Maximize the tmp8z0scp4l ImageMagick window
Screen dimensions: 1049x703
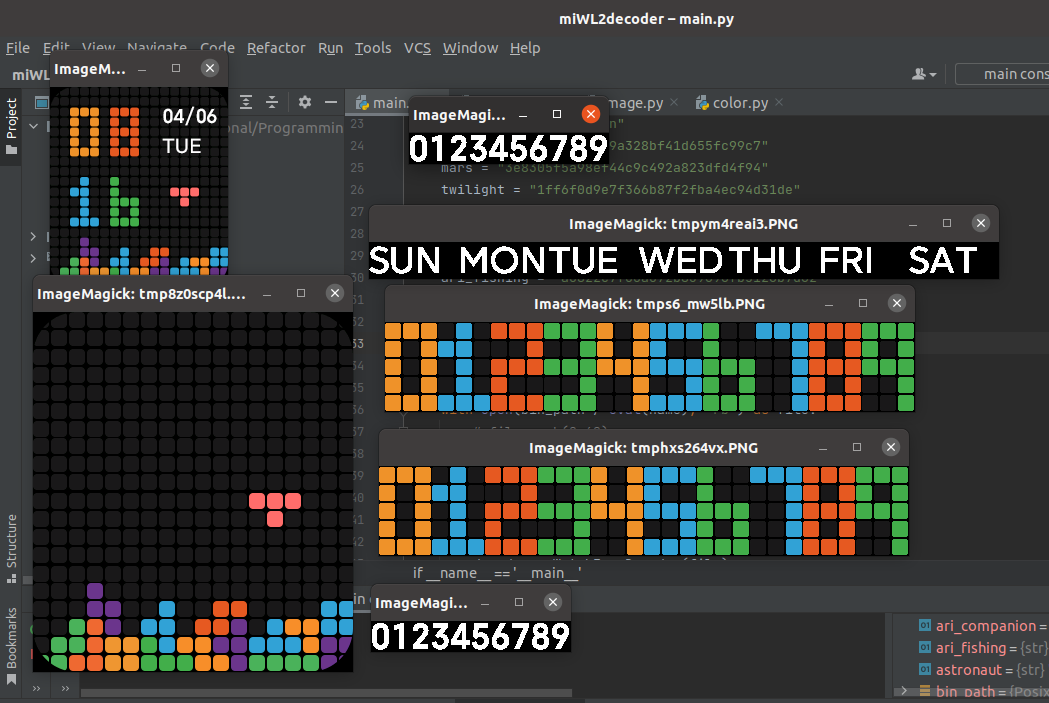pyautogui.click(x=300, y=293)
